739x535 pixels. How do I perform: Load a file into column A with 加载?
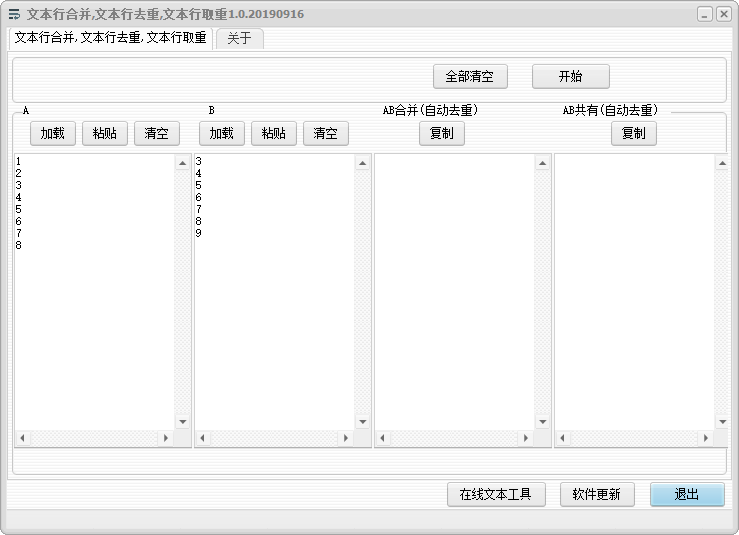pyautogui.click(x=53, y=133)
